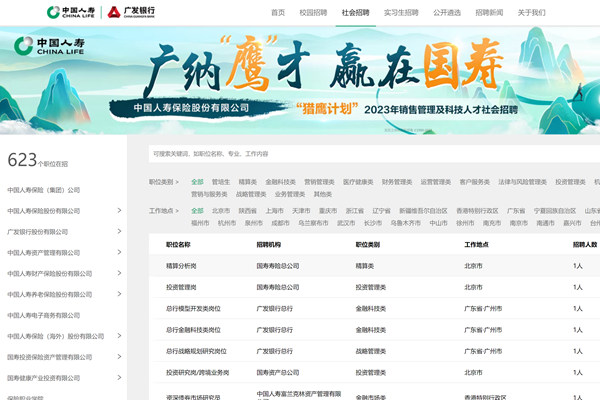Click the 广发银行 logo in the header
This screenshot has height=400, width=600.
(x=131, y=12)
